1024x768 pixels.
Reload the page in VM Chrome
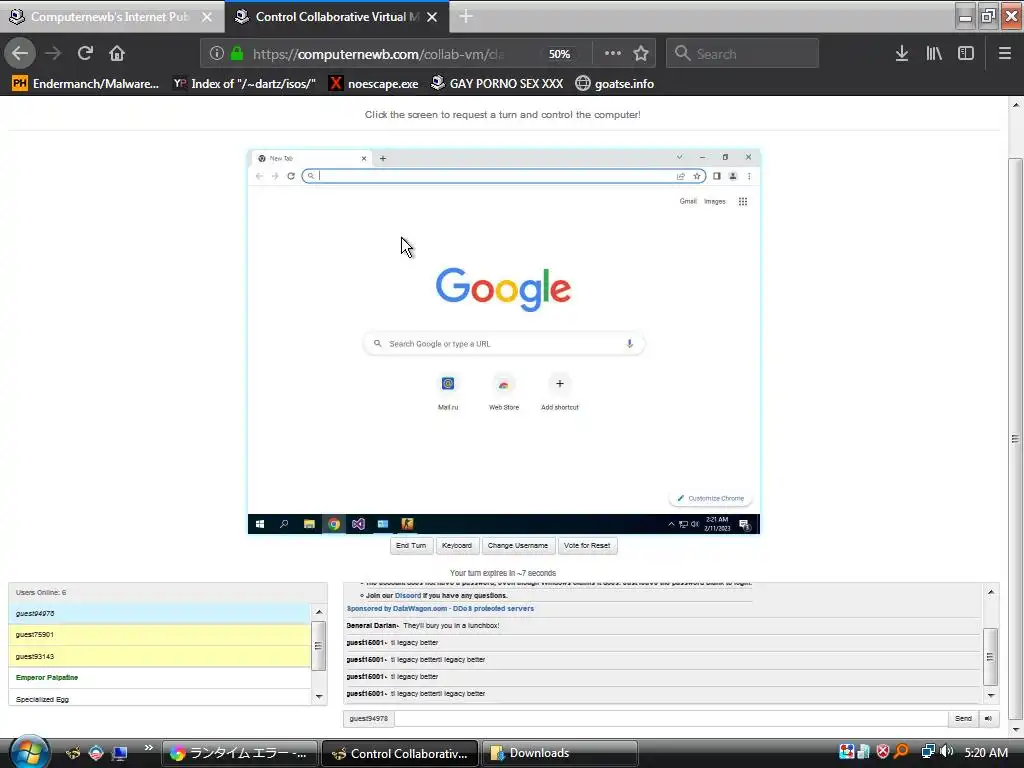291,176
